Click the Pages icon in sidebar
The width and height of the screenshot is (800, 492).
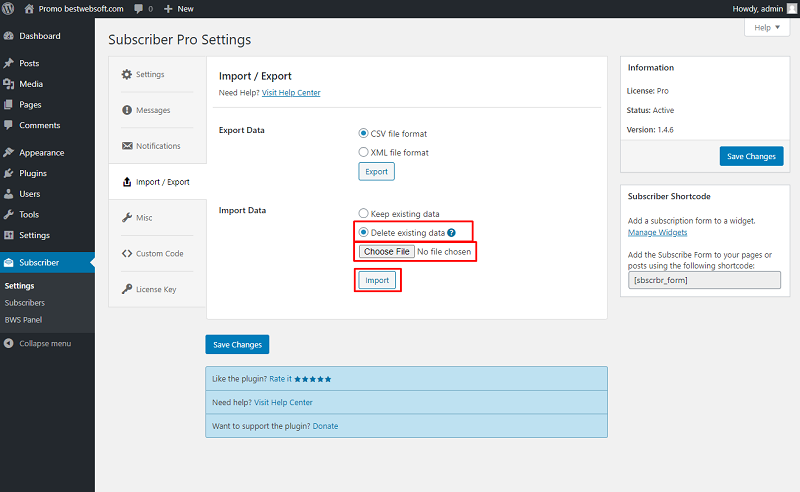pyautogui.click(x=9, y=105)
